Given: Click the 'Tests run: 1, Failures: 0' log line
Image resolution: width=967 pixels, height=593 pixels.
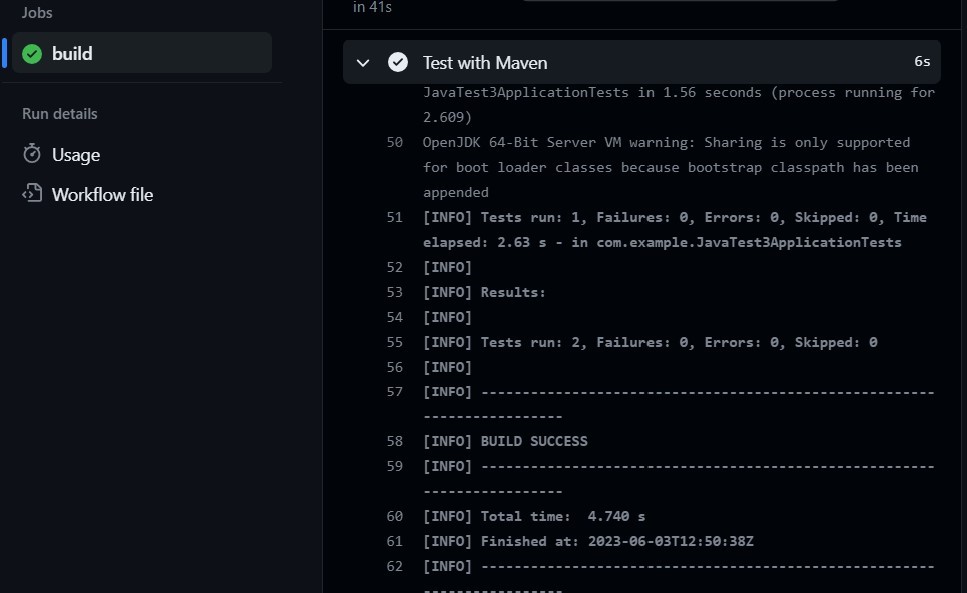Looking at the screenshot, I should tap(675, 230).
